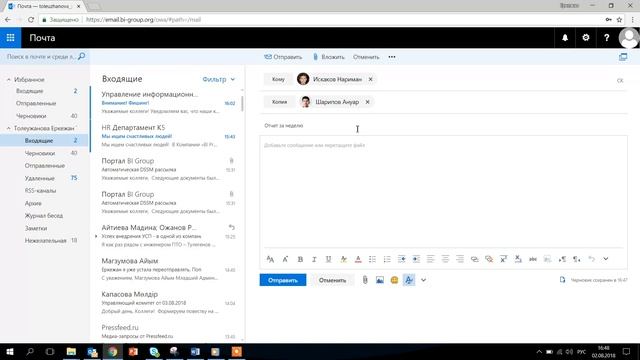Viewport: 640px width, 360px height.
Task: Increase indent in message body
Action: pyautogui.click(x=416, y=259)
